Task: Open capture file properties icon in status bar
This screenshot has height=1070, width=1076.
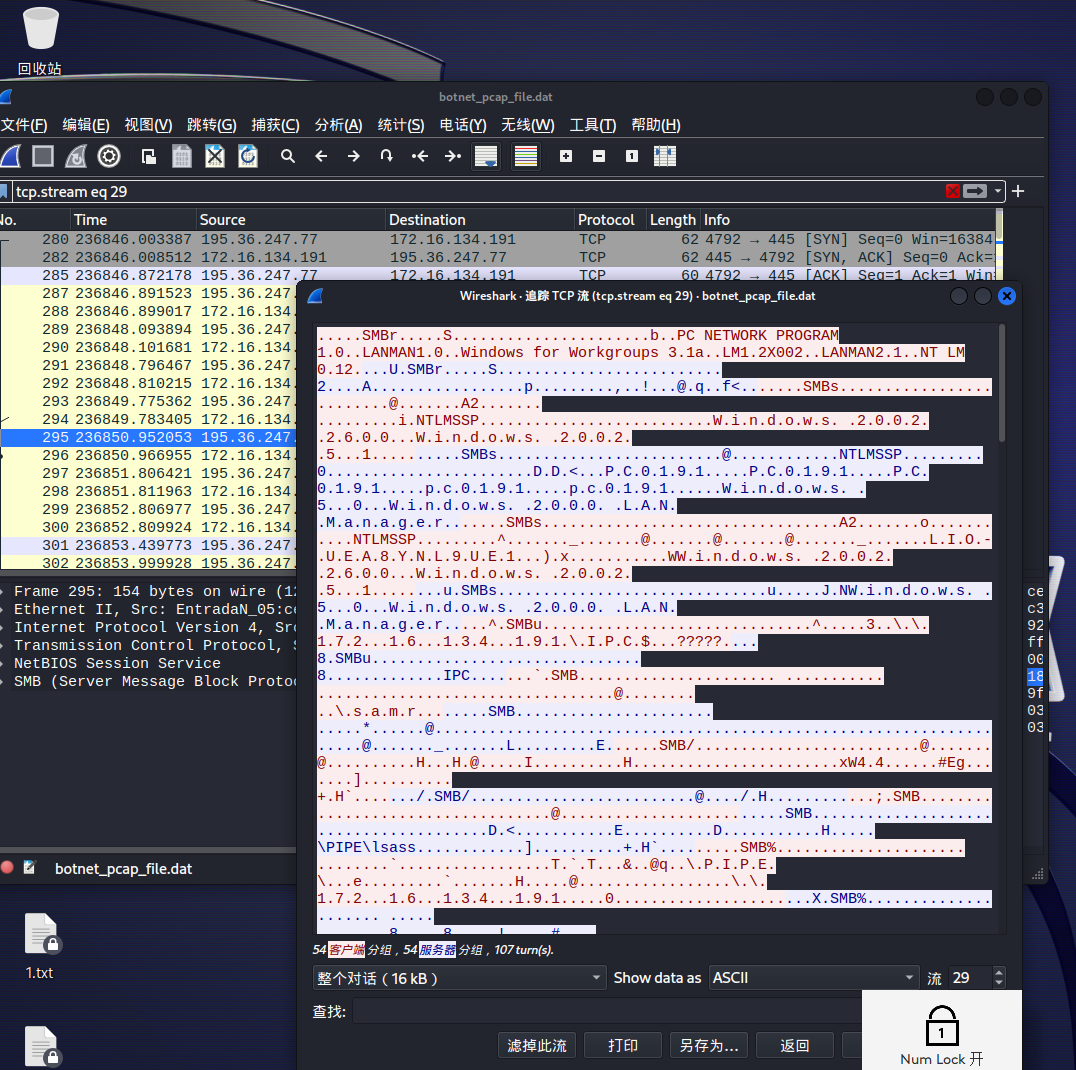Action: 30,868
